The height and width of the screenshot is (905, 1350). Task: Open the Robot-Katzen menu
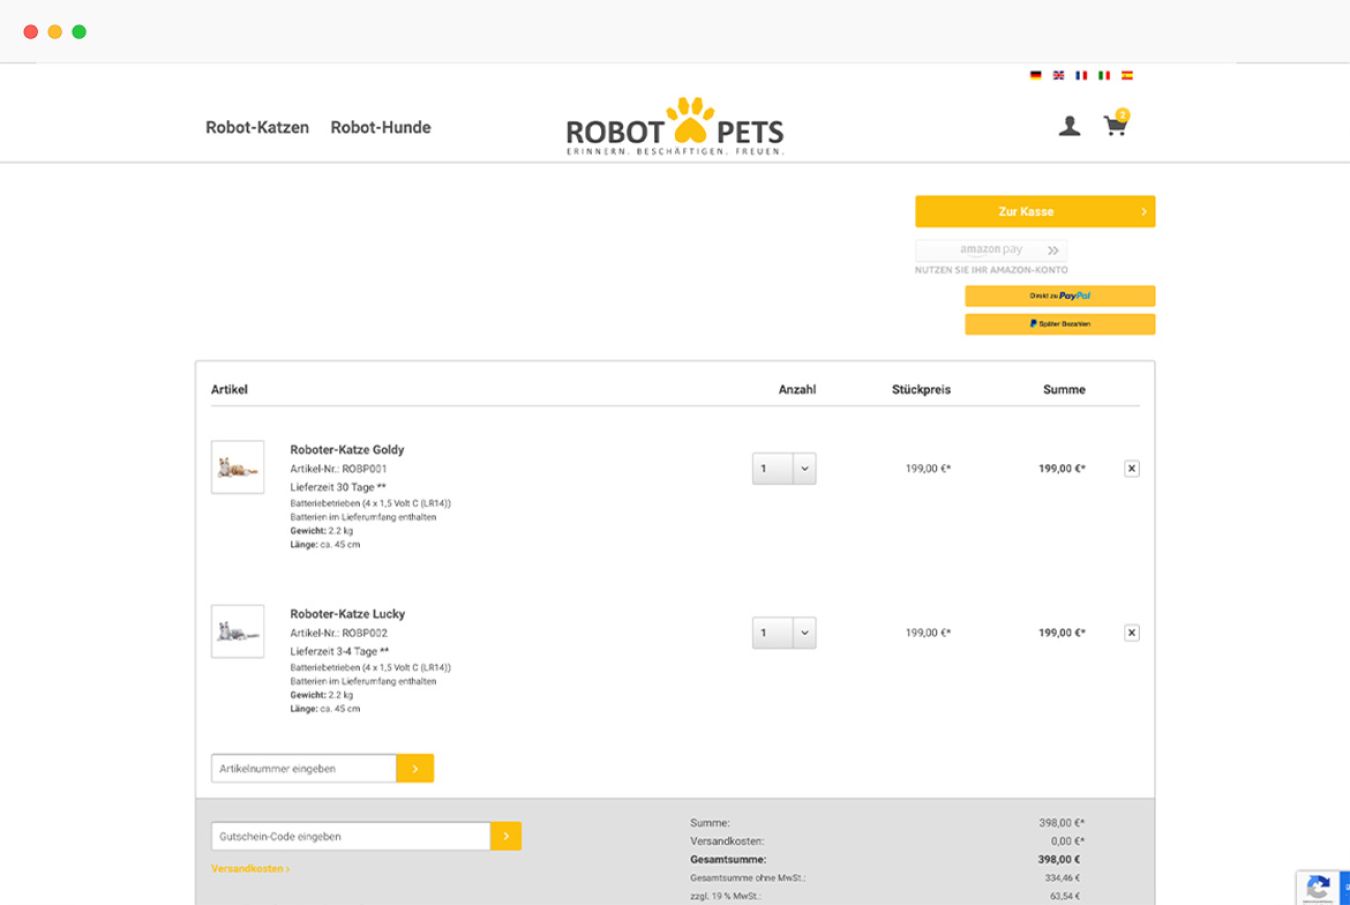pyautogui.click(x=257, y=127)
